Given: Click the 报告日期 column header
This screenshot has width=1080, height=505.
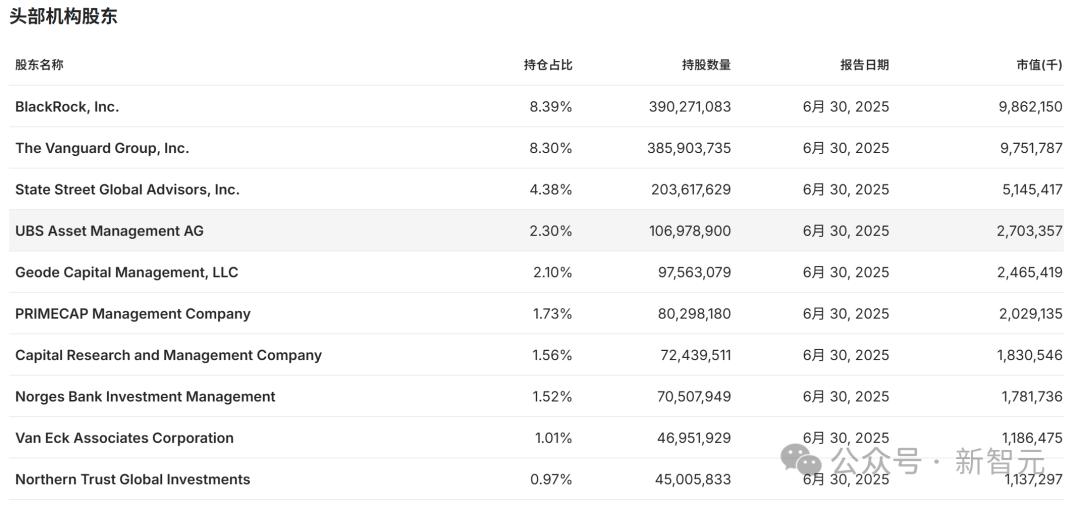Looking at the screenshot, I should pyautogui.click(x=864, y=65).
